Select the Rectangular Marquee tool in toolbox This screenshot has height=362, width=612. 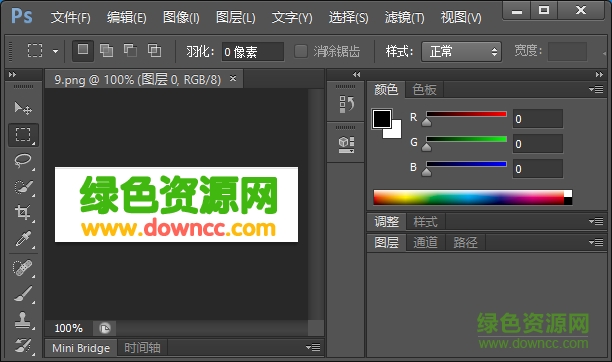point(23,135)
